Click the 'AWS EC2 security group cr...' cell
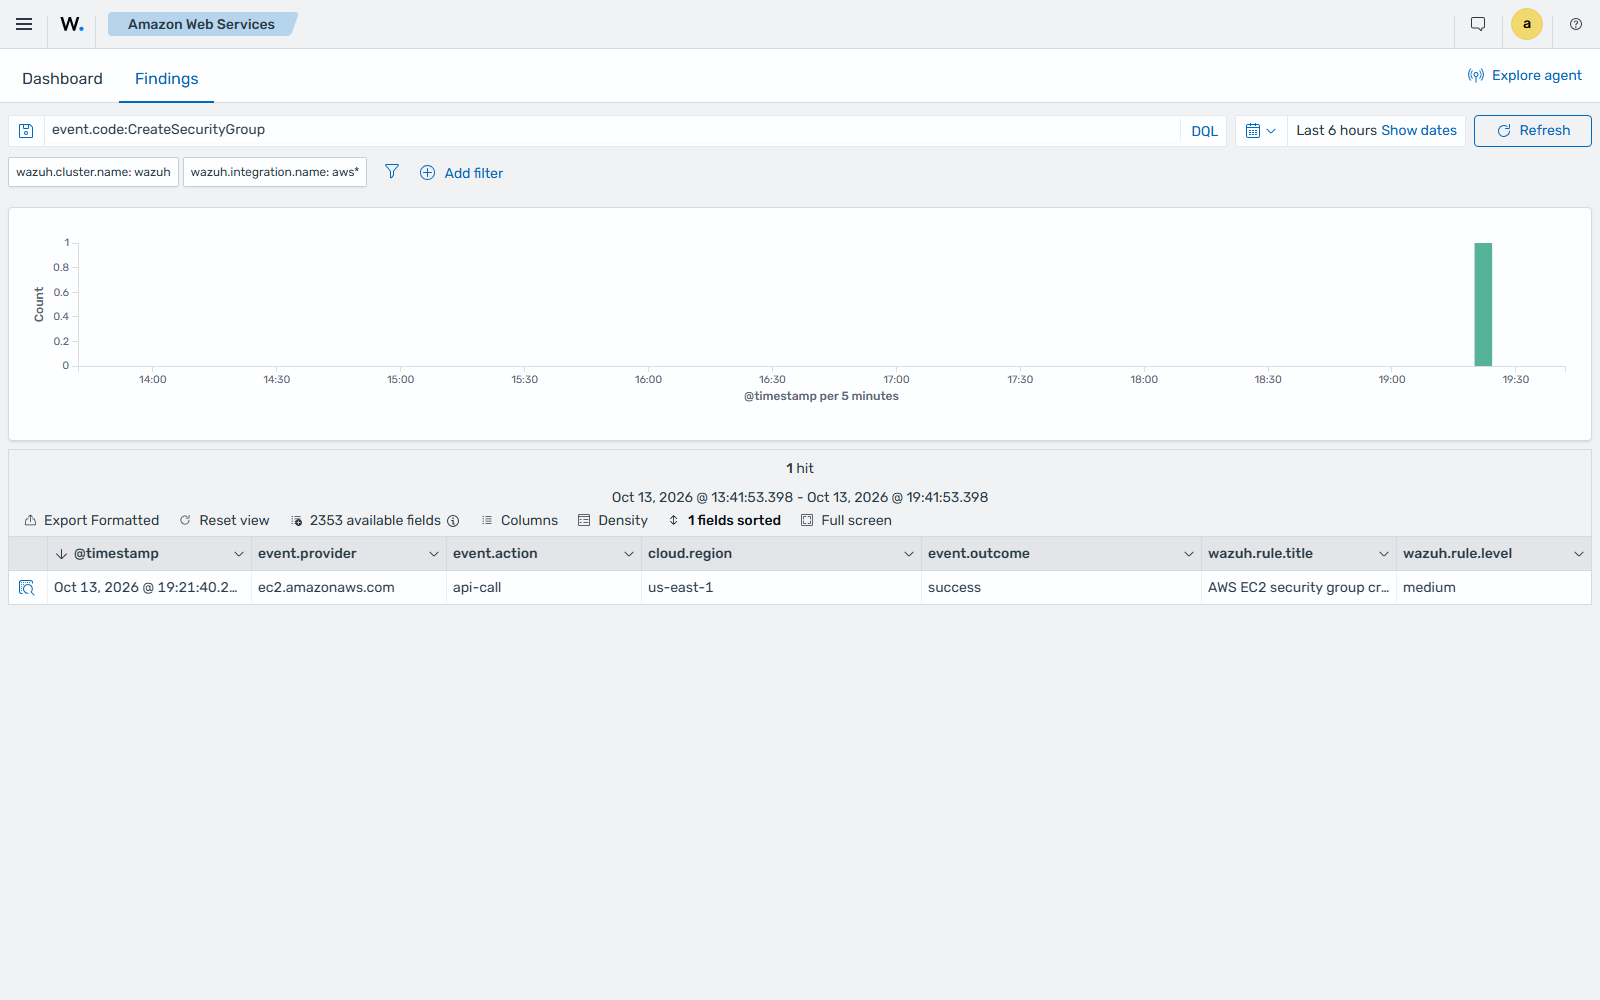The image size is (1600, 1000). coord(1299,588)
